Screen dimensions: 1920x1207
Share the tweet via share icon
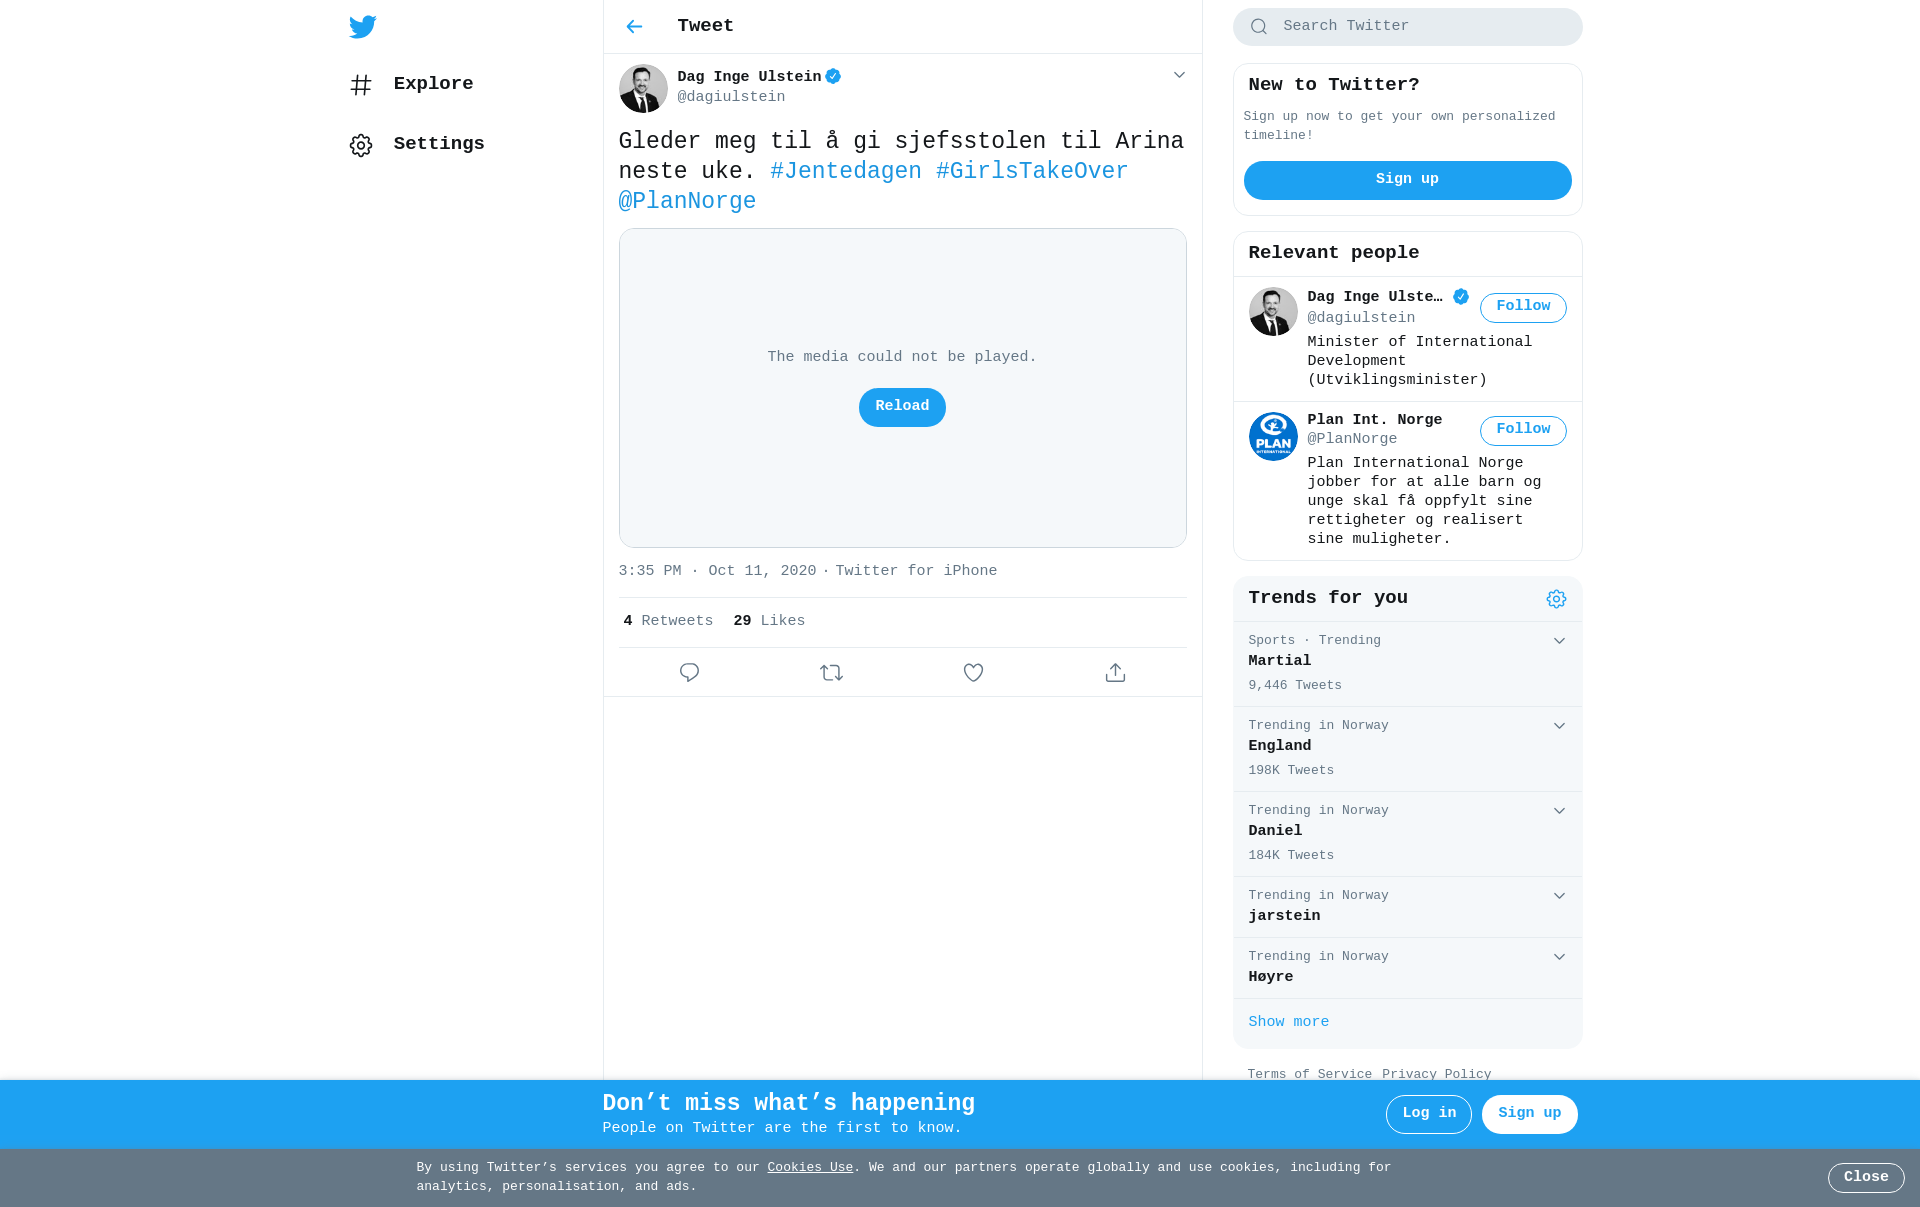point(1115,673)
